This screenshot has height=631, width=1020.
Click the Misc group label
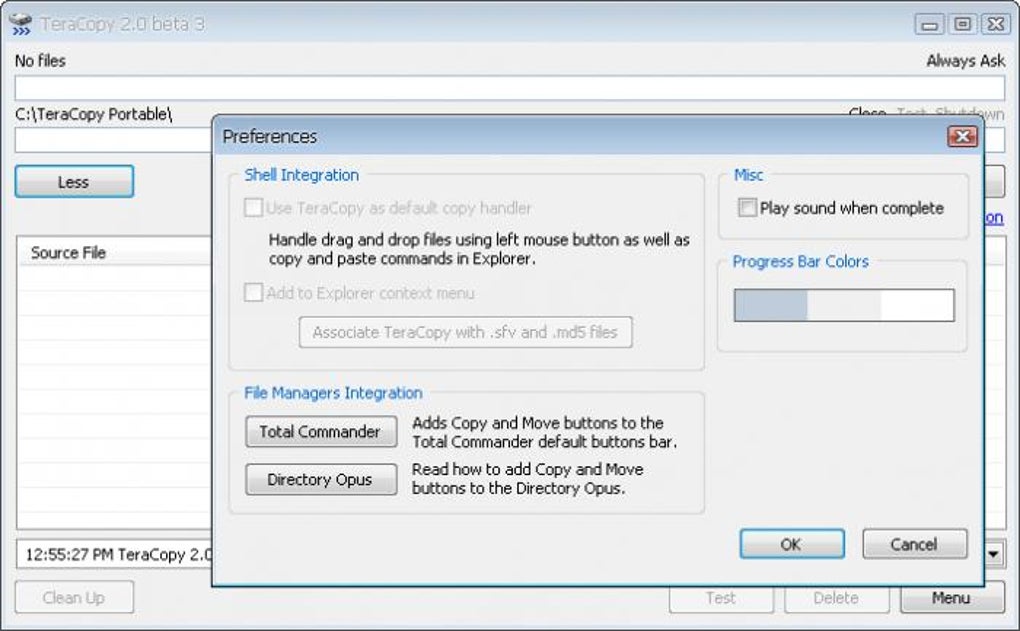click(x=749, y=175)
